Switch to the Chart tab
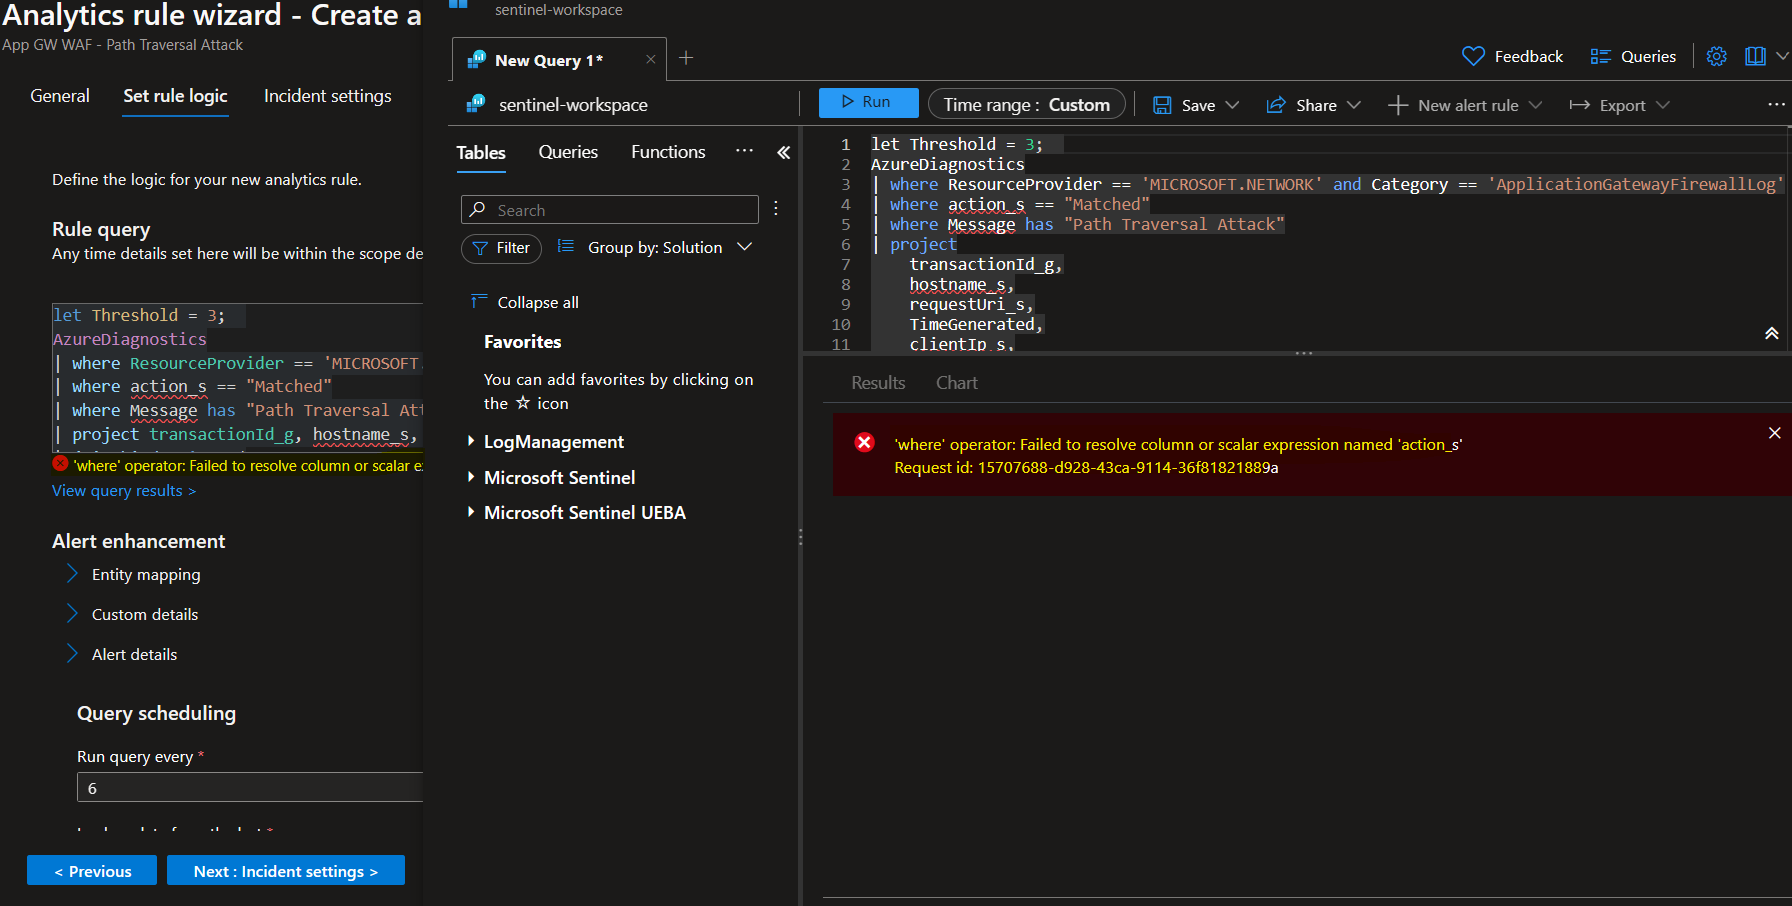The width and height of the screenshot is (1792, 906). (x=957, y=383)
